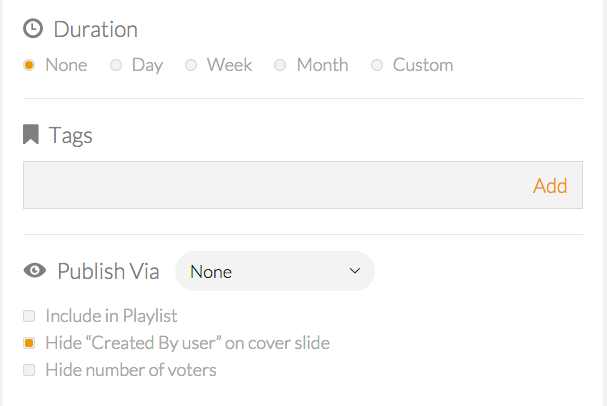Tick the Hide number of voters checkbox
This screenshot has width=607, height=406.
click(29, 370)
